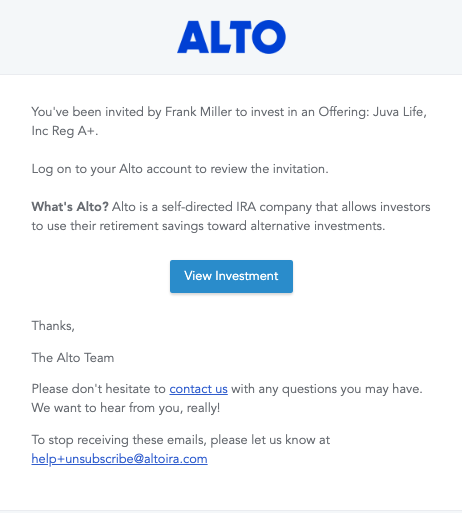Click the ALTO logo in the header
The width and height of the screenshot is (462, 513).
tap(231, 37)
